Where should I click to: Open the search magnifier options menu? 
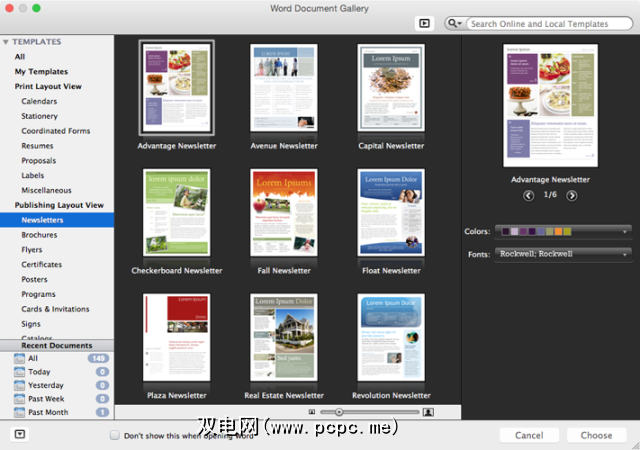454,23
